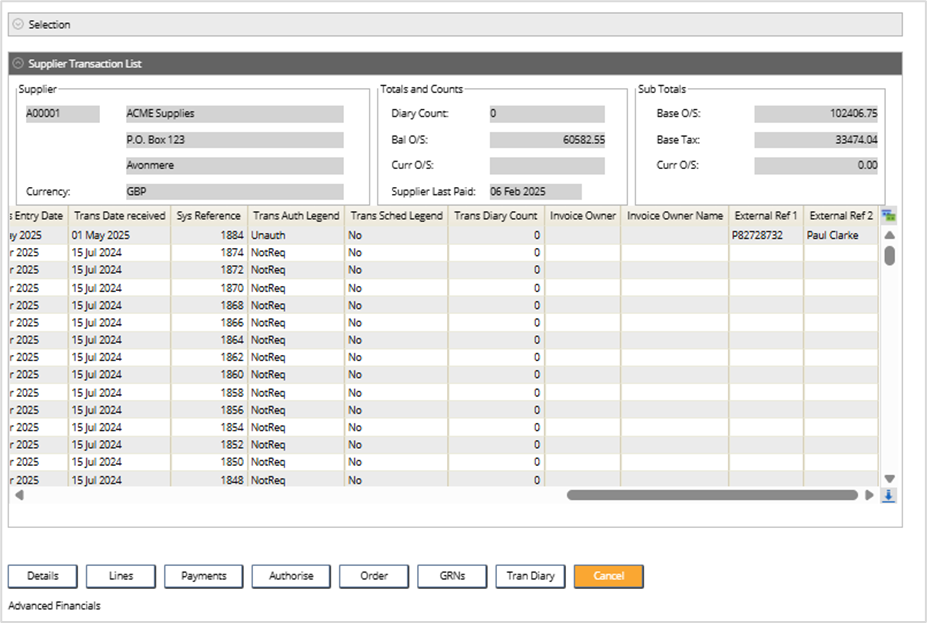Click the Advanced Financials footer text
This screenshot has height=623, width=927.
(x=54, y=606)
